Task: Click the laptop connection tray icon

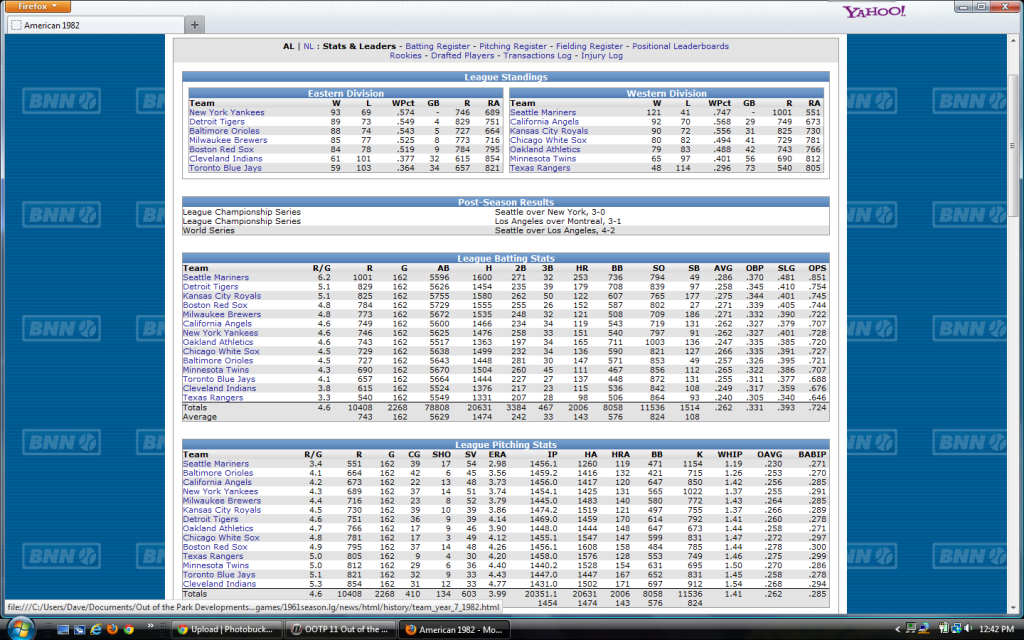Action: pyautogui.click(x=923, y=628)
